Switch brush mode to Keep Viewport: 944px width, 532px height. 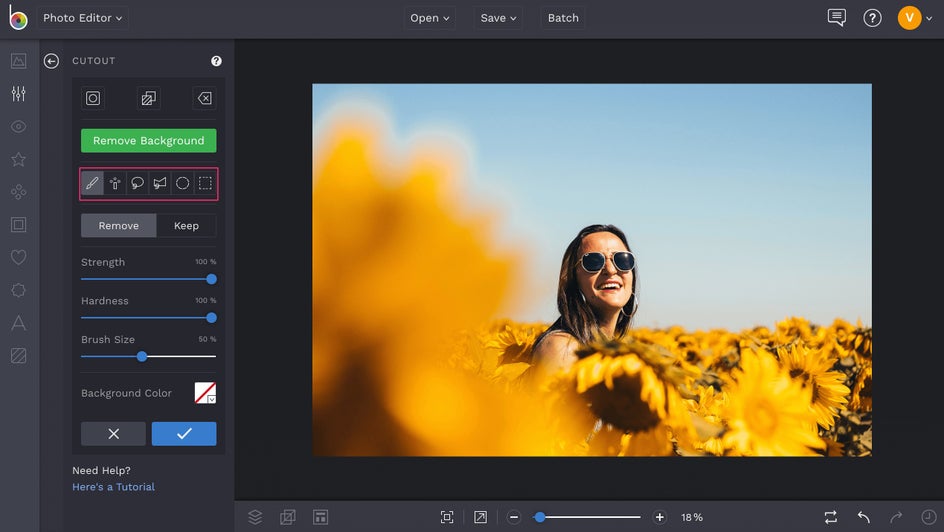pos(186,226)
